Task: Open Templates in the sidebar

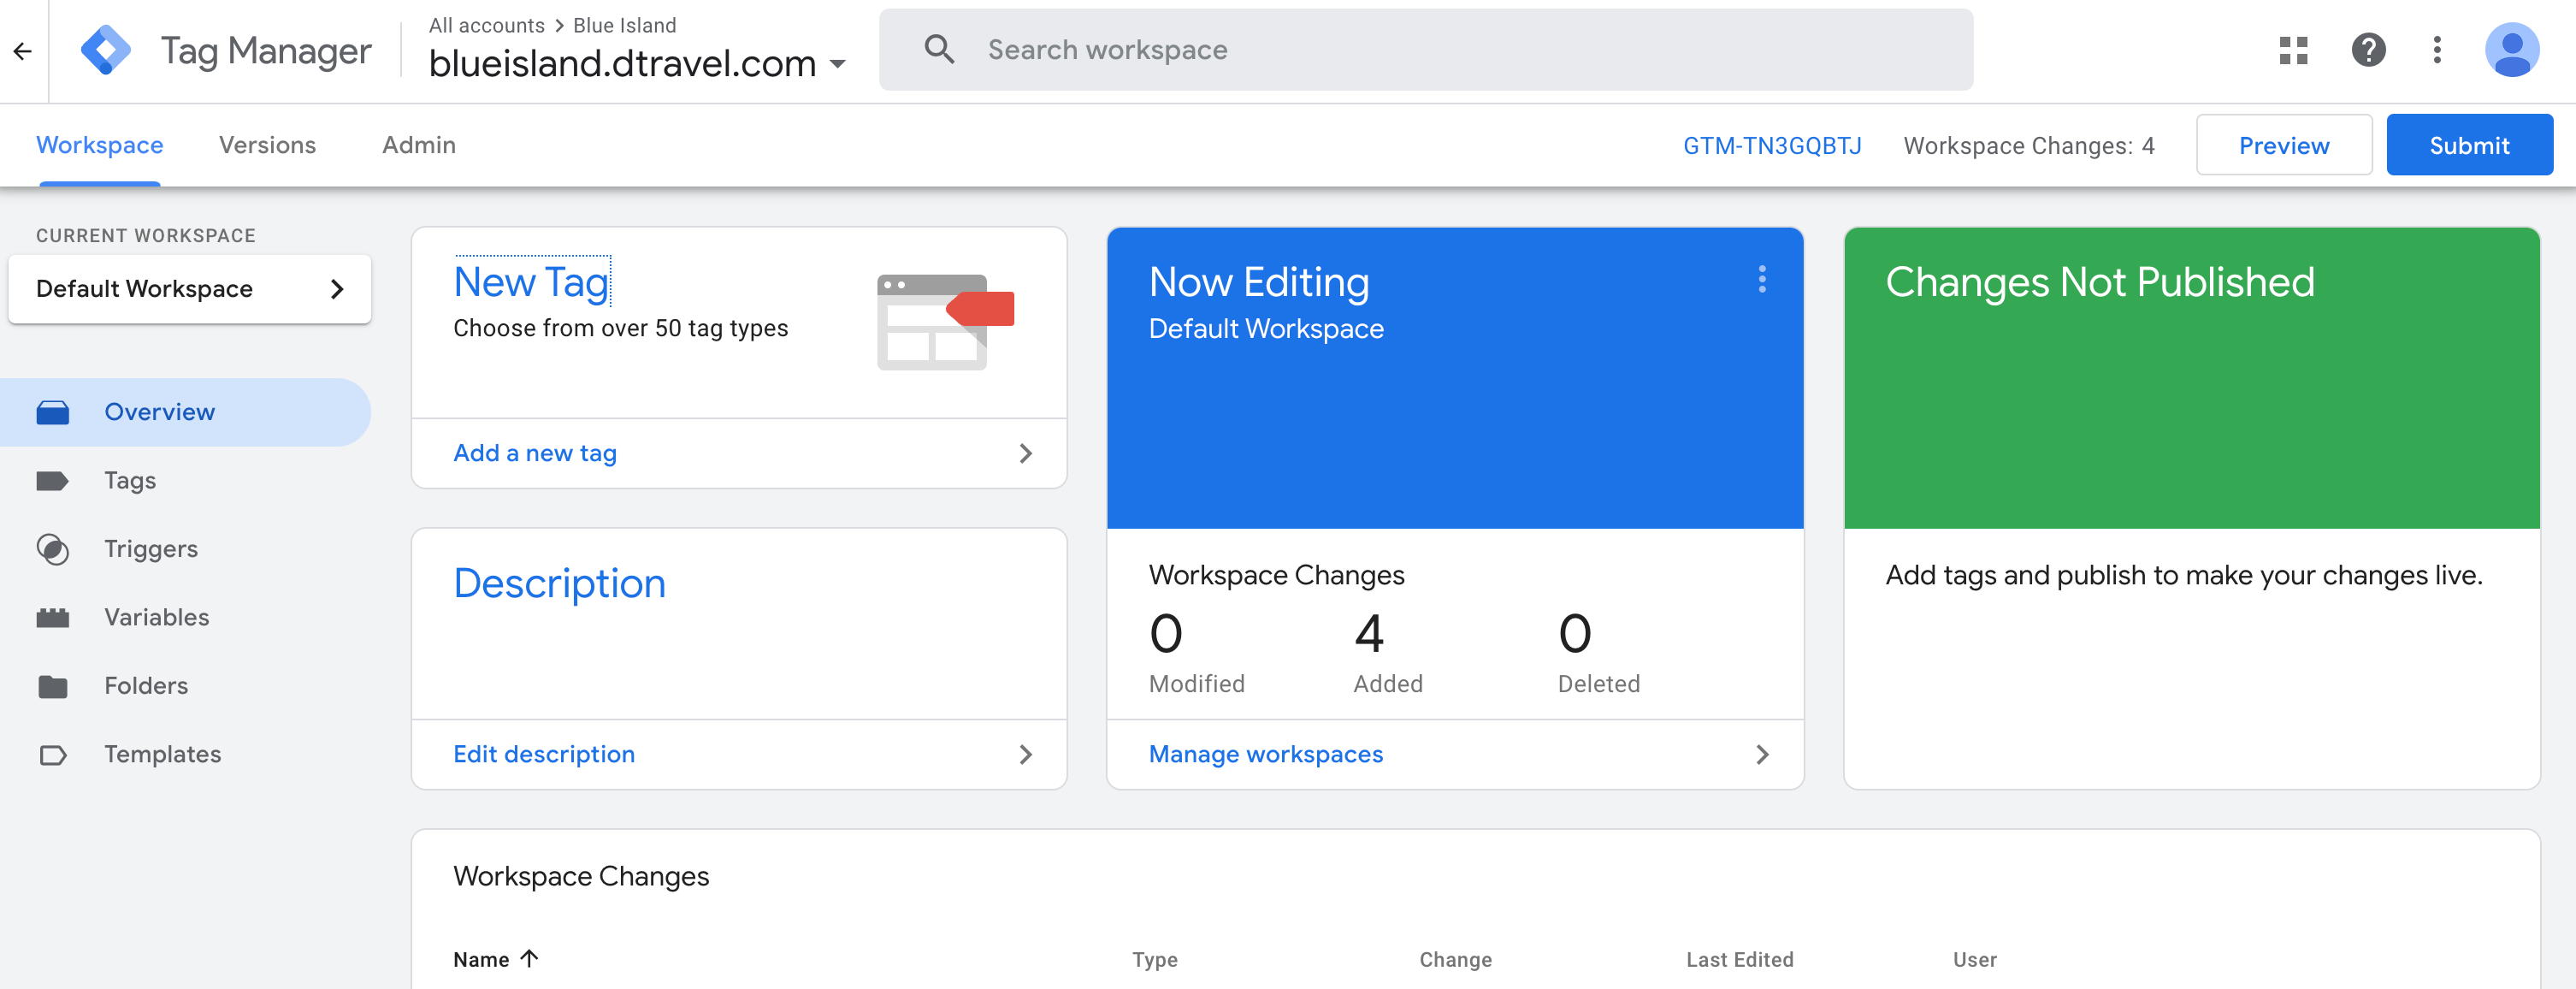Action: click(x=185, y=754)
